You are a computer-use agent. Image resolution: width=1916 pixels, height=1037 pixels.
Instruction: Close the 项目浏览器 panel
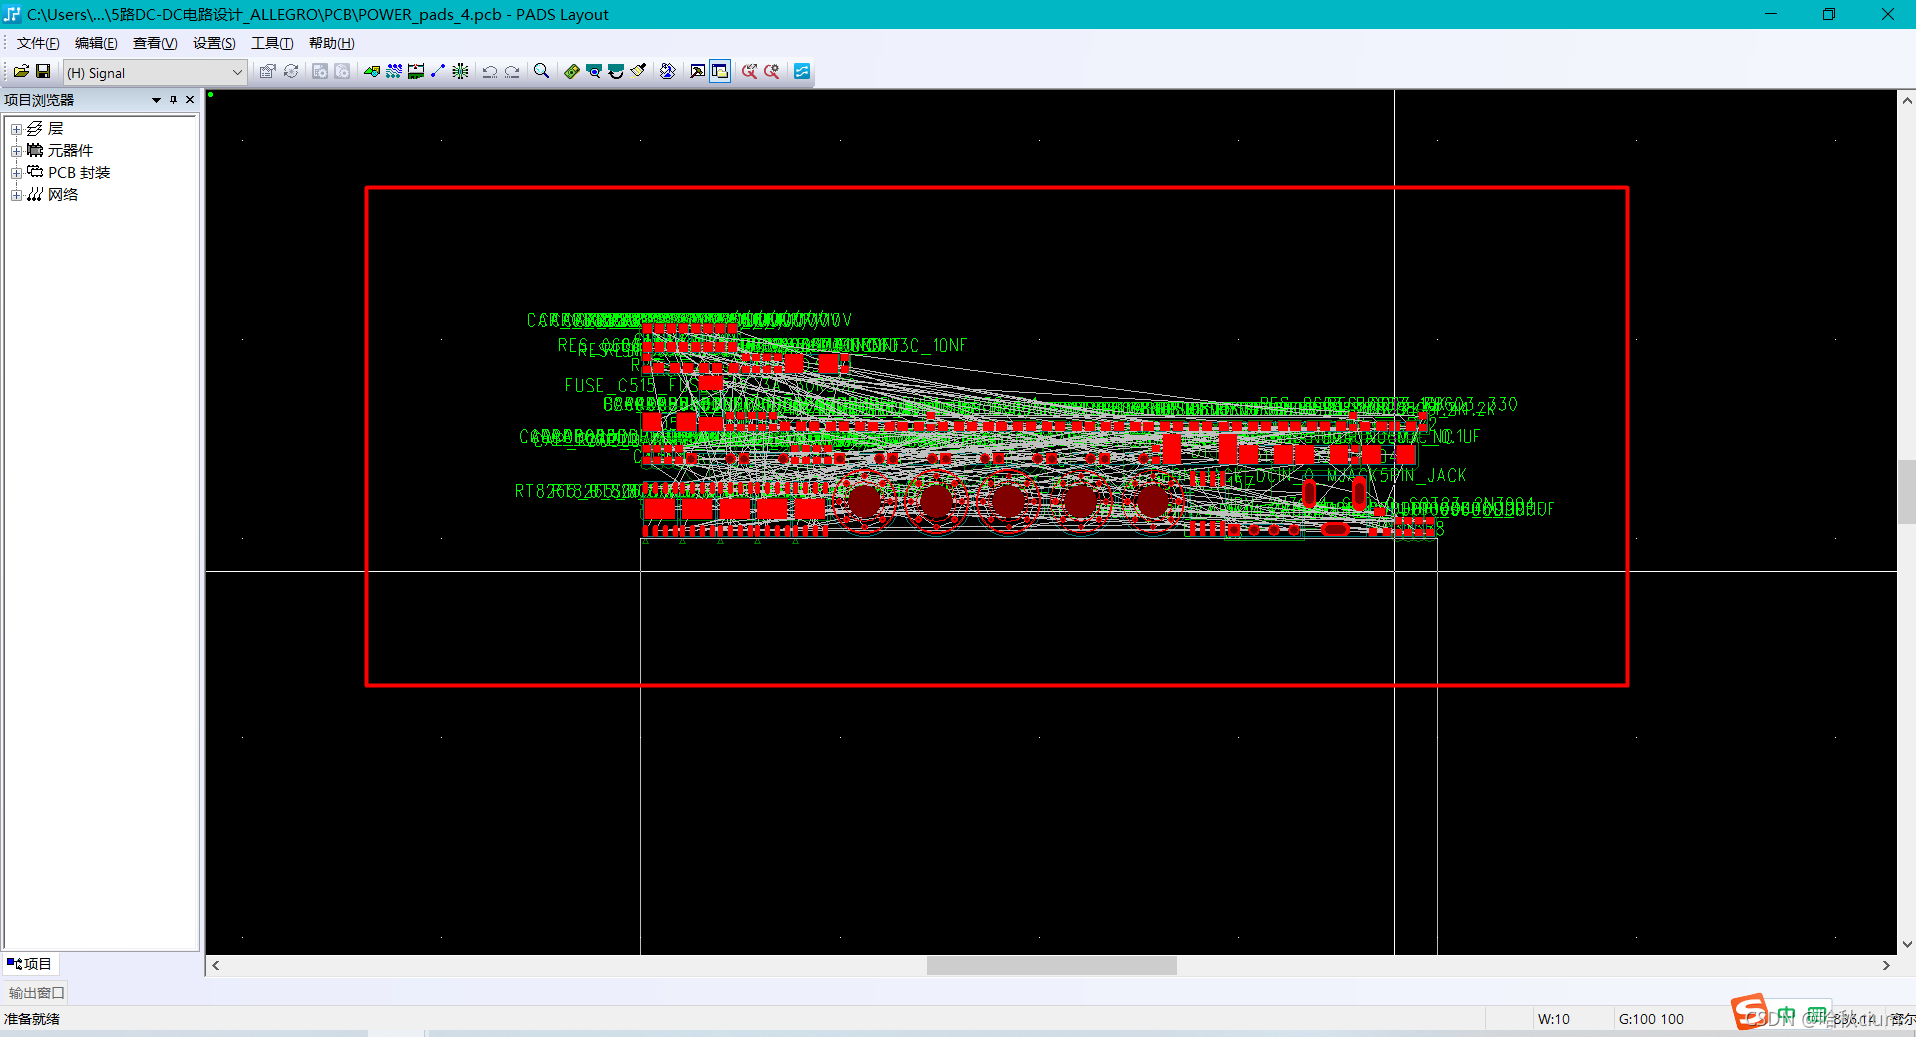pyautogui.click(x=190, y=100)
